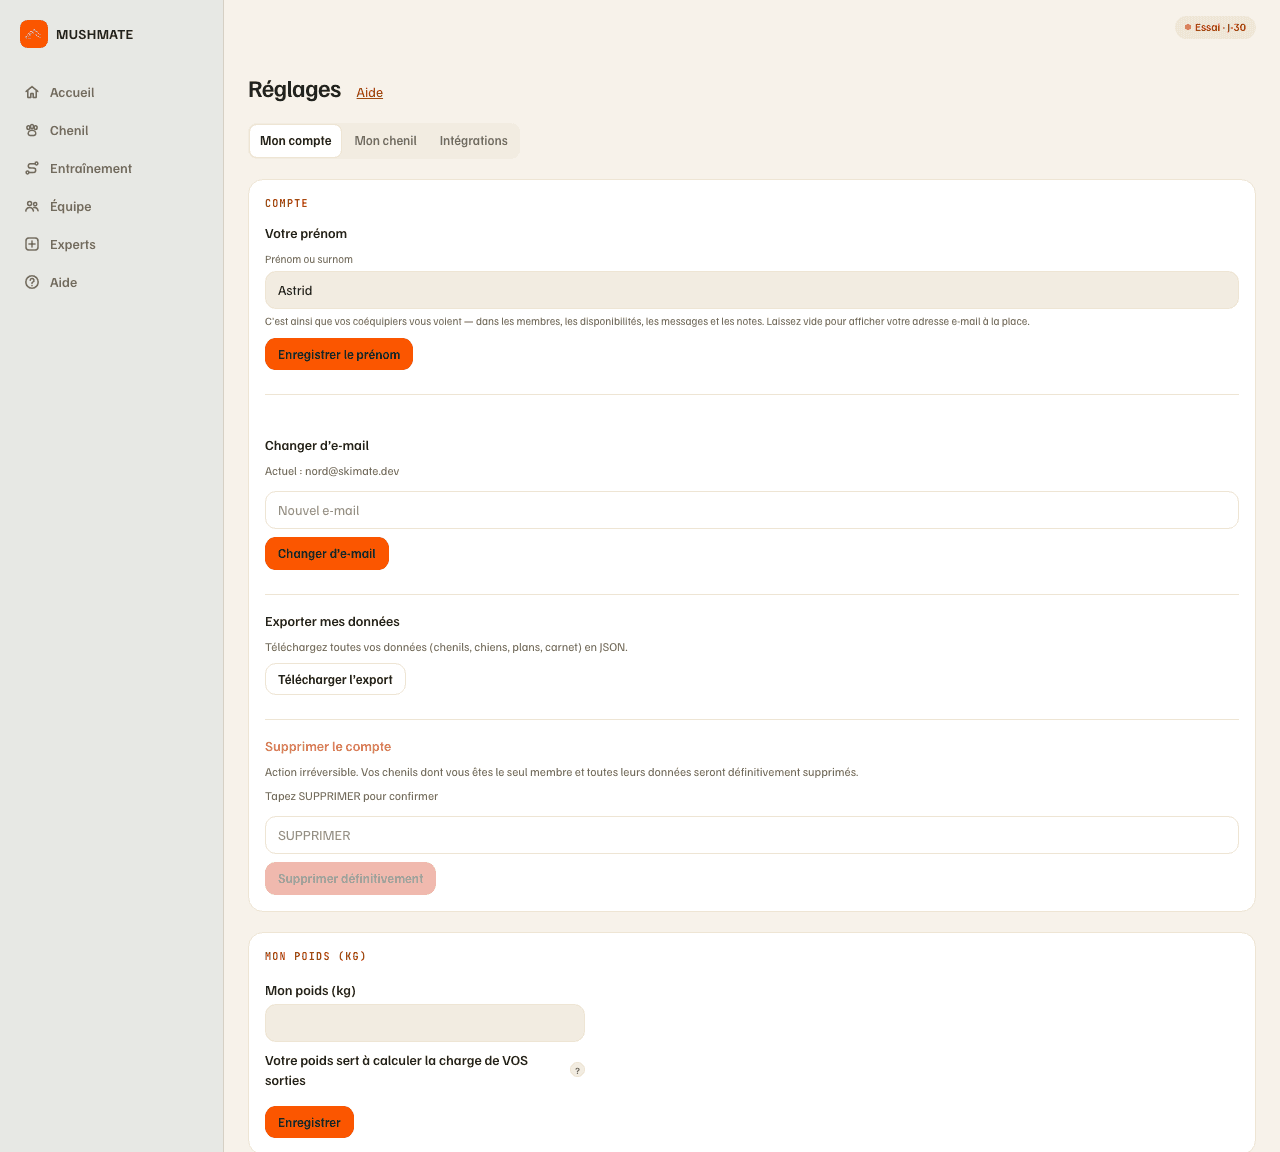Switch to the Intégrations tab
The height and width of the screenshot is (1152, 1280).
474,141
